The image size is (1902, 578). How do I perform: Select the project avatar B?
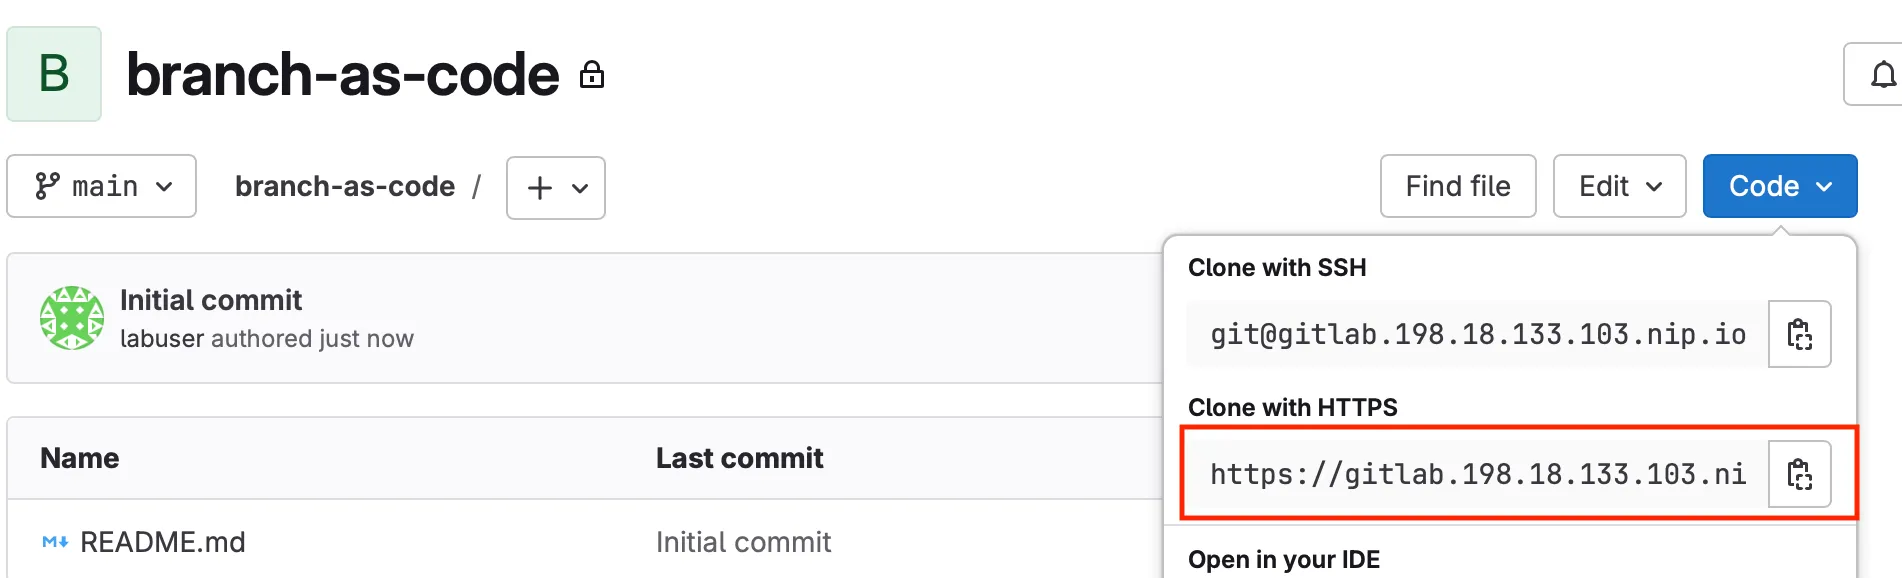coord(54,73)
